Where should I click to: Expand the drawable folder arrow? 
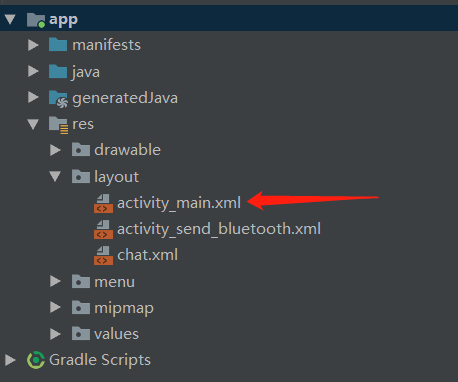[x=55, y=150]
